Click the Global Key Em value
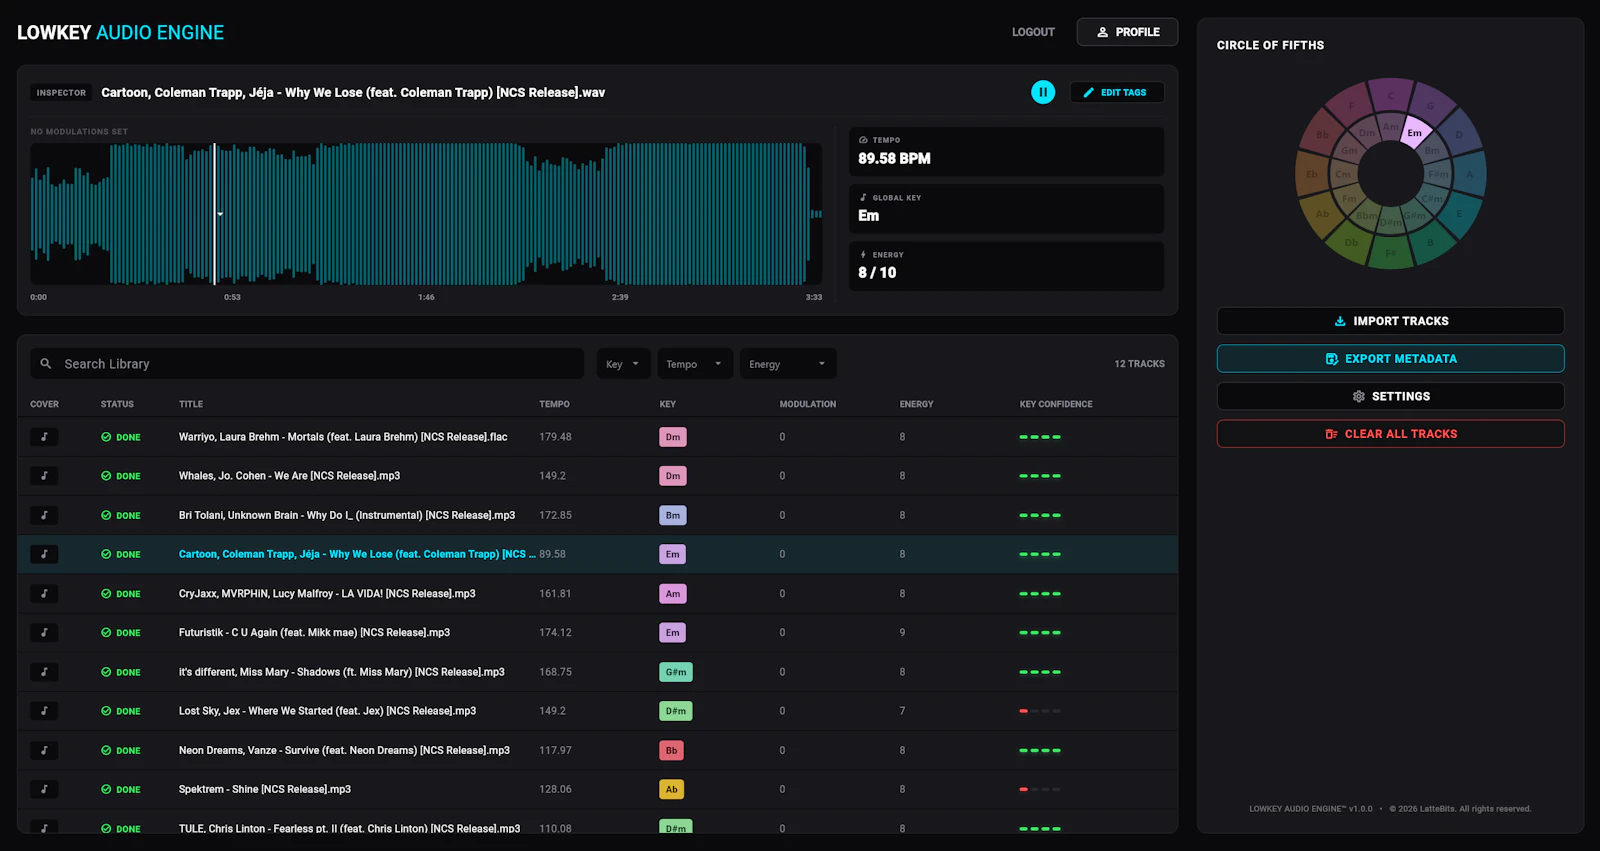This screenshot has width=1600, height=851. click(x=868, y=215)
